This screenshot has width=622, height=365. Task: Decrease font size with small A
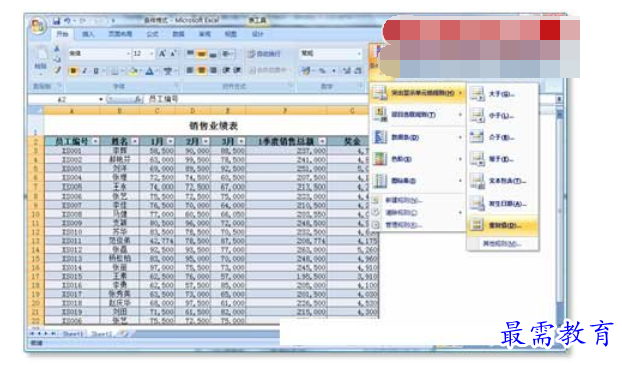173,54
